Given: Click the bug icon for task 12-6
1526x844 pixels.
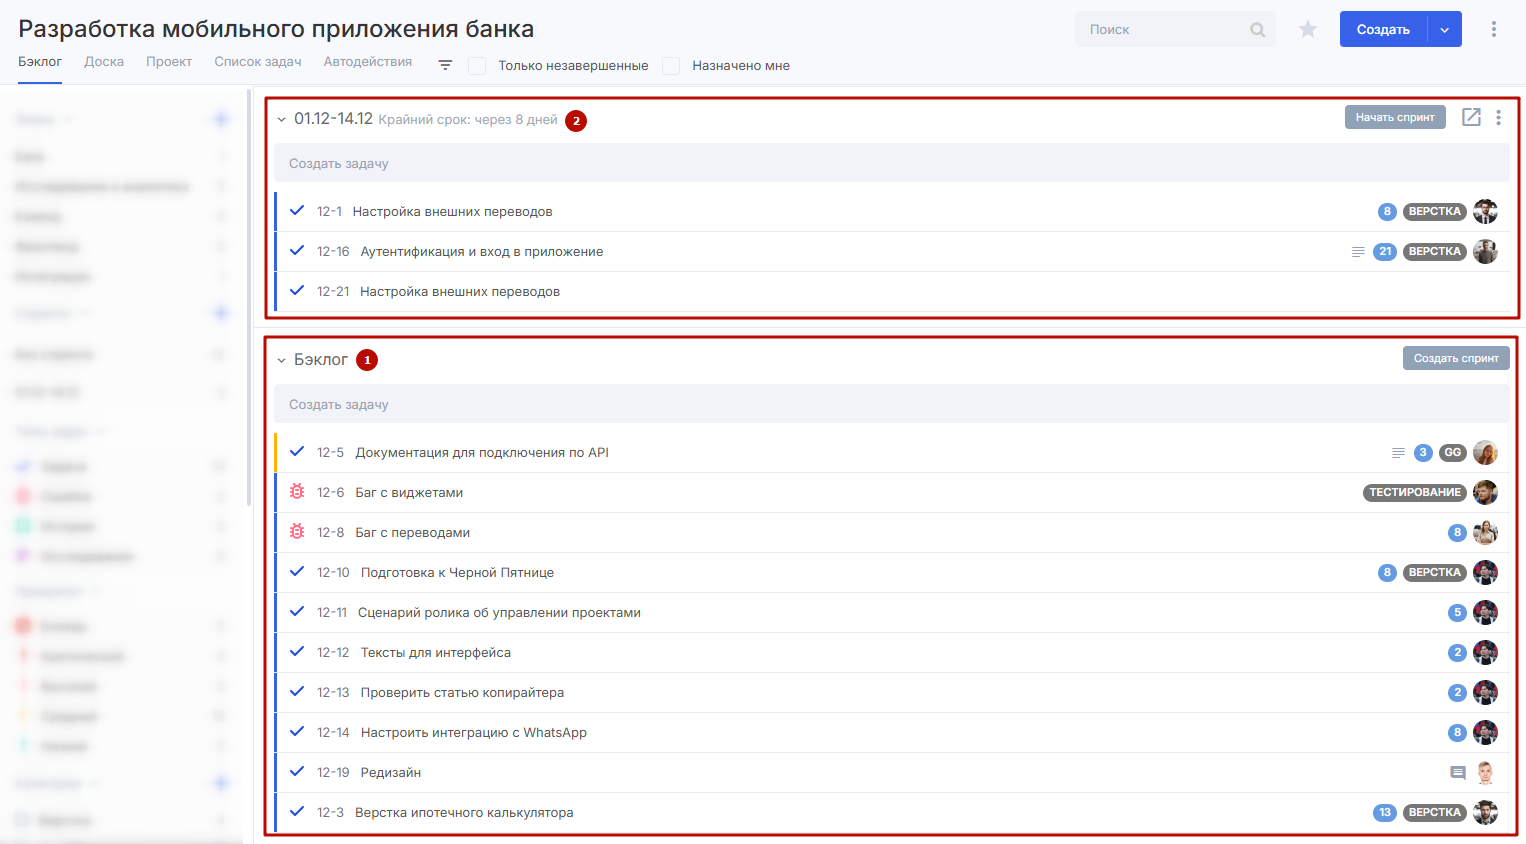Looking at the screenshot, I should click(x=297, y=492).
